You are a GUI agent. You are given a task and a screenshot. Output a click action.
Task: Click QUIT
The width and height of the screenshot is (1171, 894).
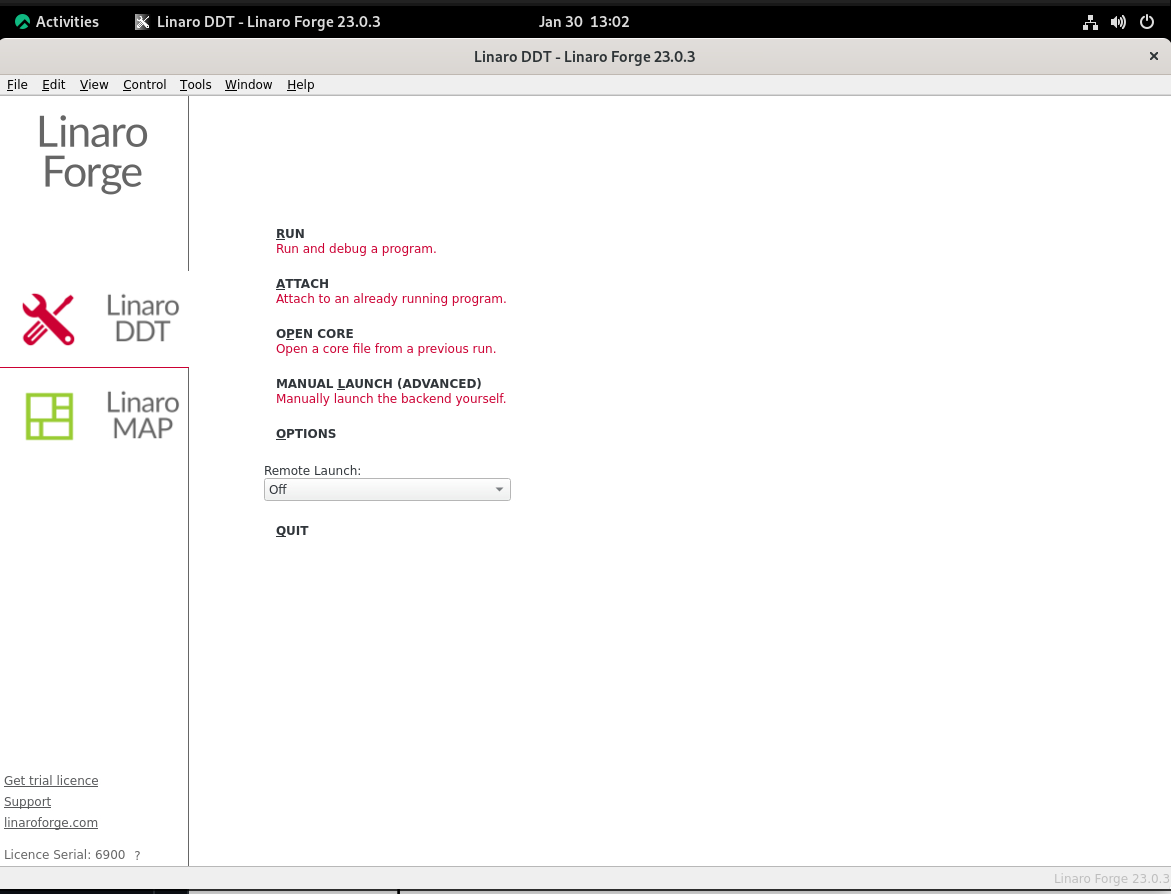292,531
